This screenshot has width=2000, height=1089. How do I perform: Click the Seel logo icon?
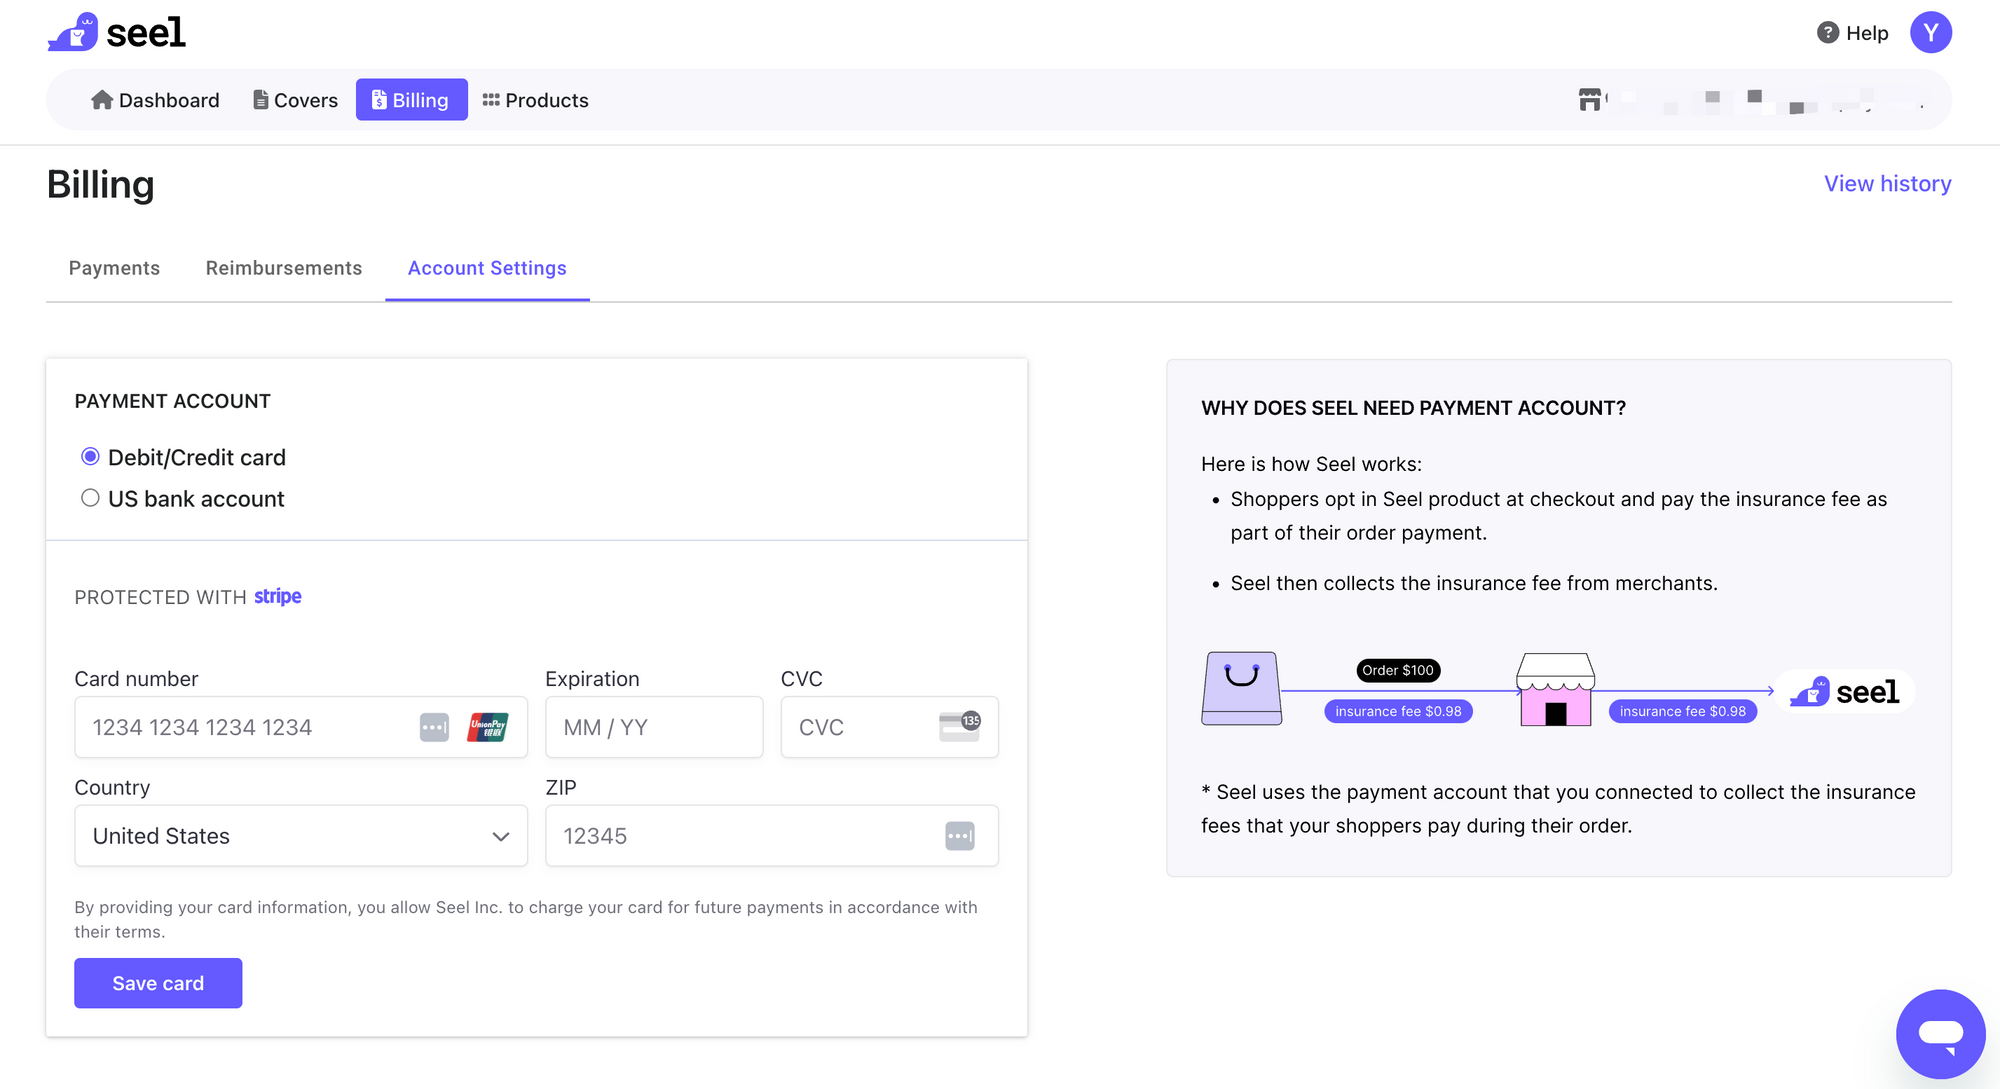[x=74, y=33]
